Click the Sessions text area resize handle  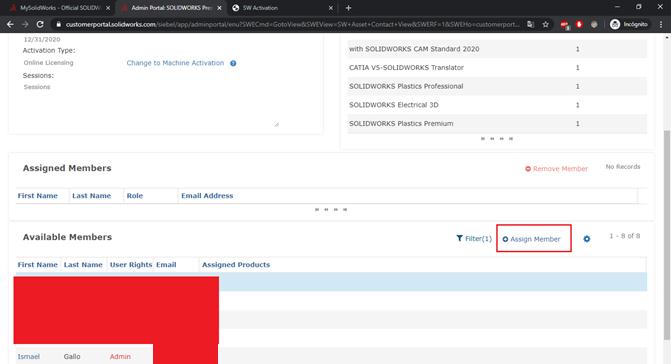(x=276, y=124)
